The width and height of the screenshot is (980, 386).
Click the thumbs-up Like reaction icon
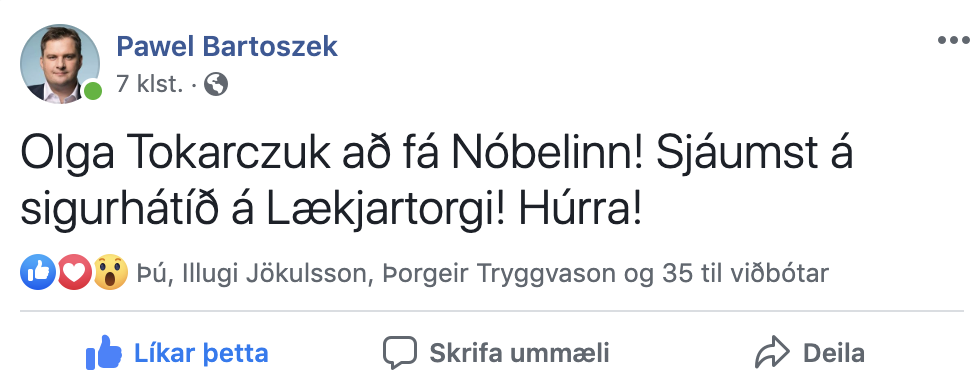point(38,272)
